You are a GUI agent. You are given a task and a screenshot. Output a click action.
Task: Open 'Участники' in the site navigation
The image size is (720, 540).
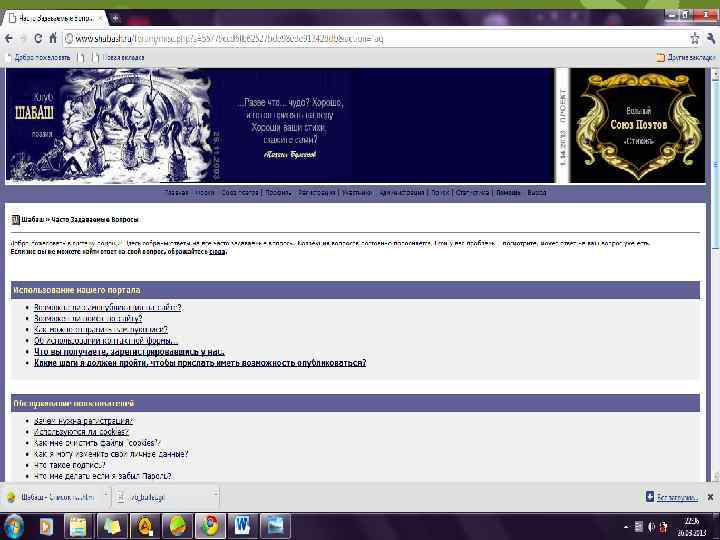click(357, 192)
